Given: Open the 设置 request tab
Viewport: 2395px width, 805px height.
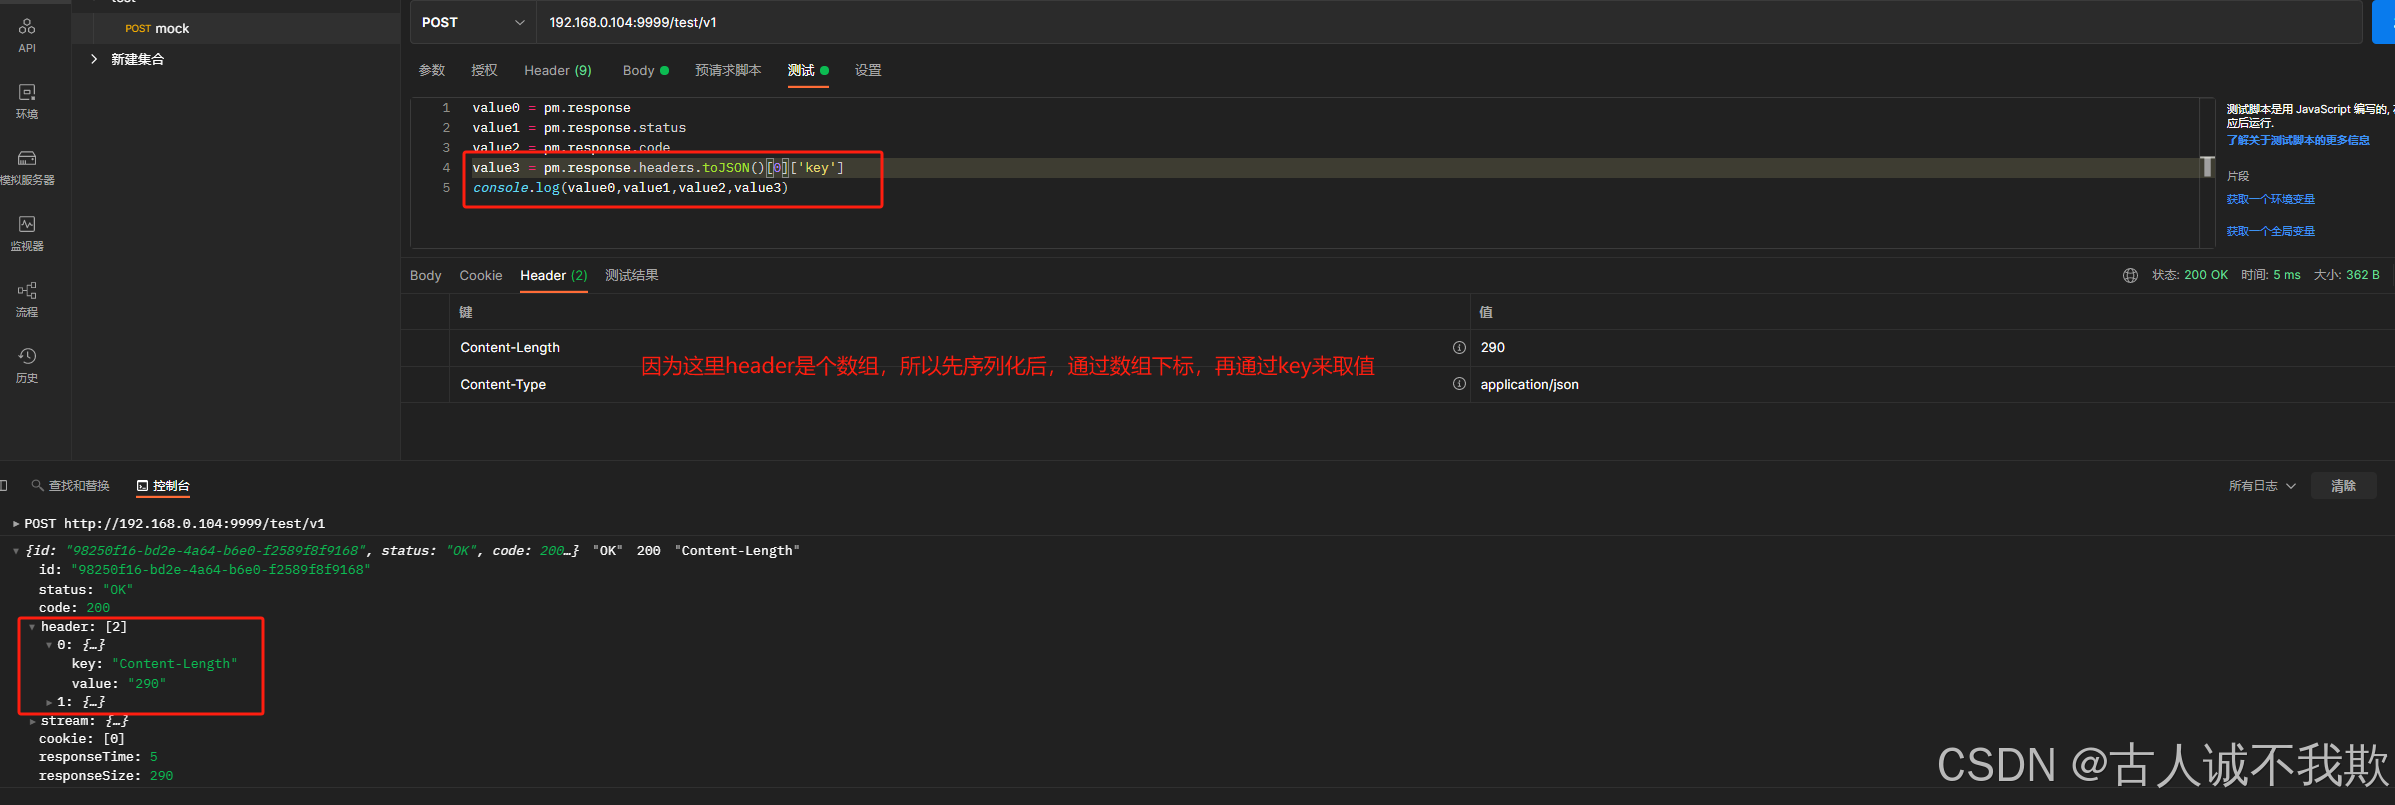Looking at the screenshot, I should coord(868,70).
